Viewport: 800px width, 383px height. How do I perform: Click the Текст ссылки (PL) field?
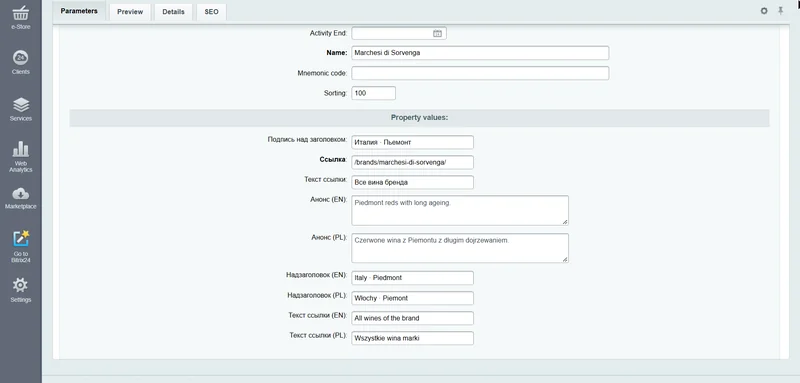[x=412, y=338]
